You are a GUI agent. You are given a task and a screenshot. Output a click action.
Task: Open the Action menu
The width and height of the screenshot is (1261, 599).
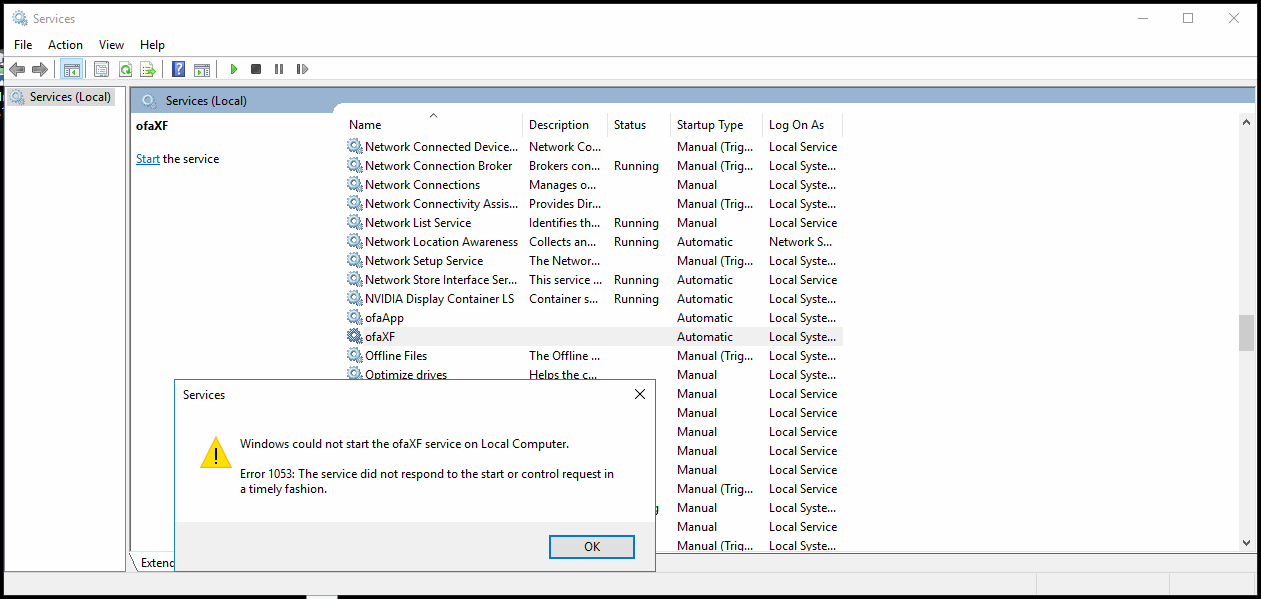pyautogui.click(x=65, y=44)
